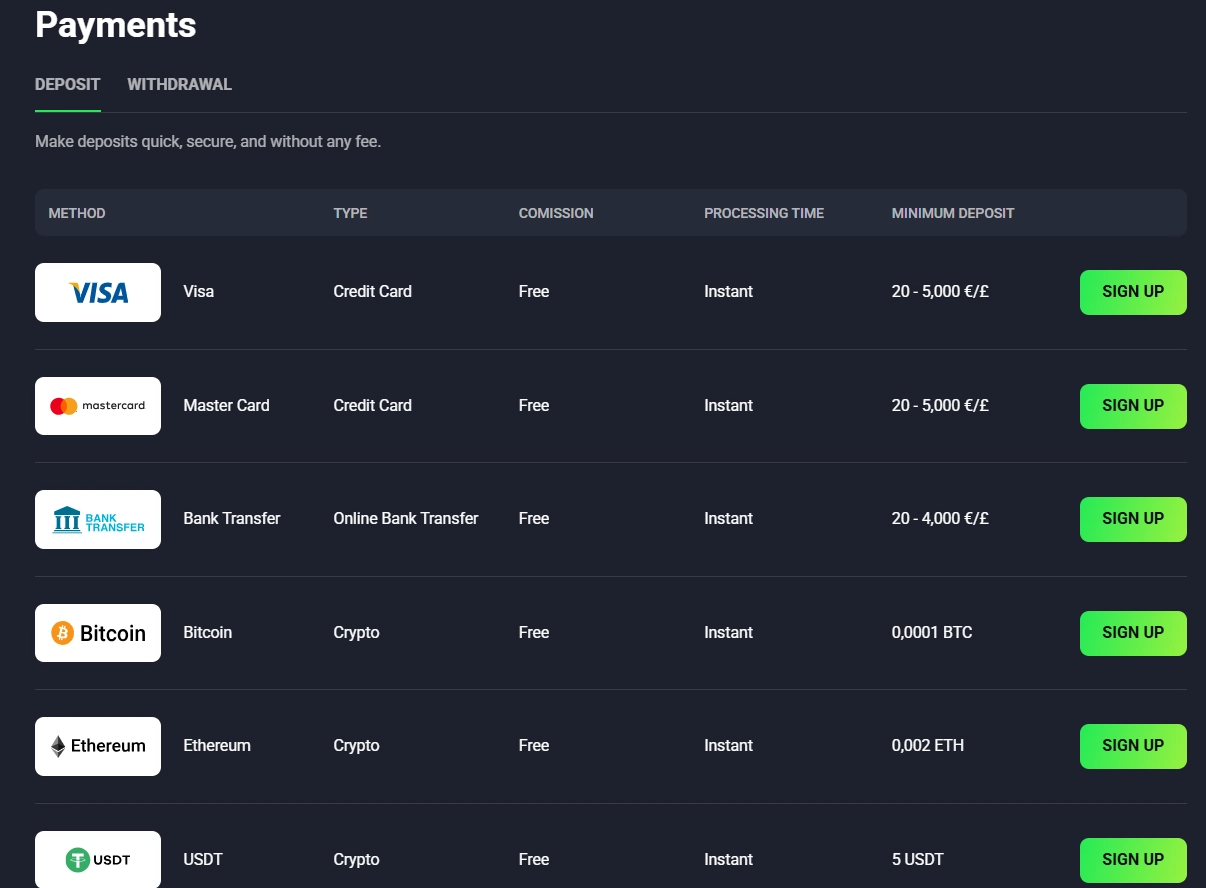
Task: Click the Master Card '20 - 5,000 €/£' value
Action: click(940, 406)
